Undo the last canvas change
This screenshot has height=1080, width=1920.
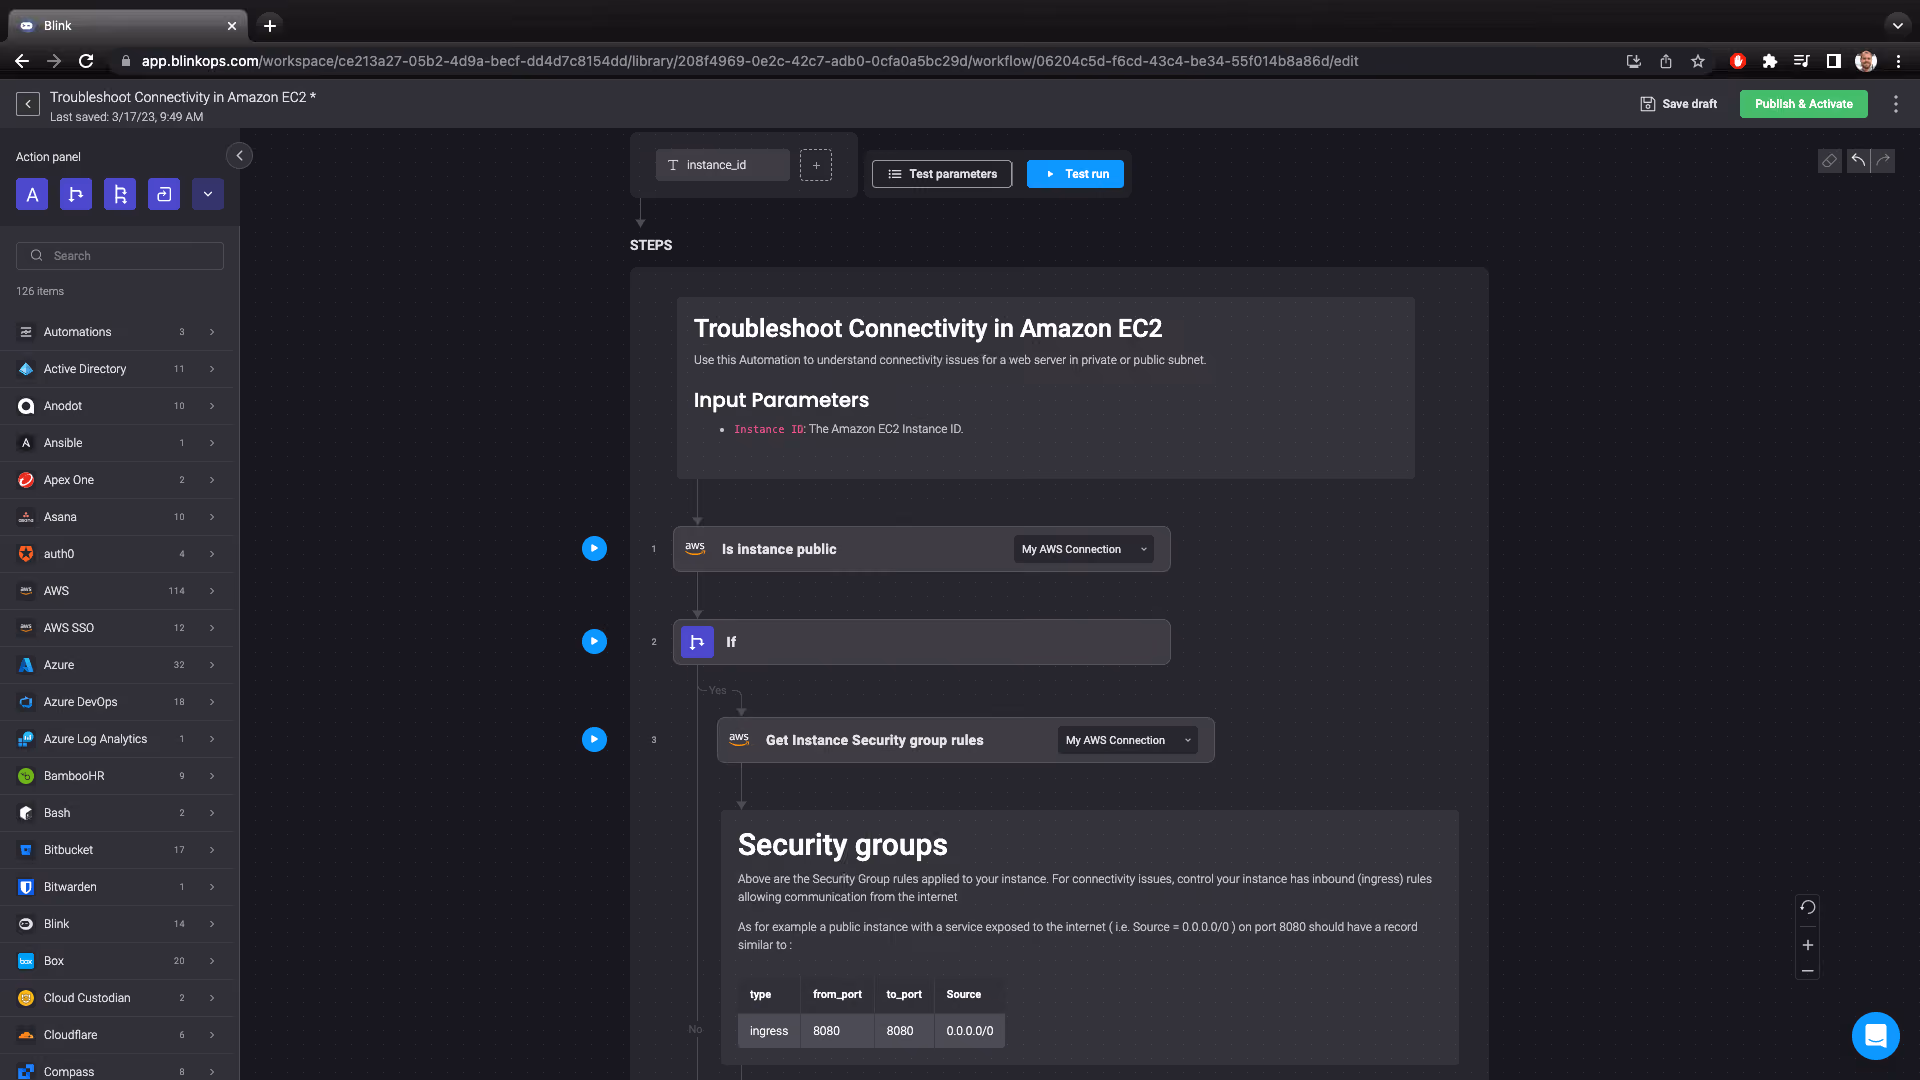coord(1858,161)
